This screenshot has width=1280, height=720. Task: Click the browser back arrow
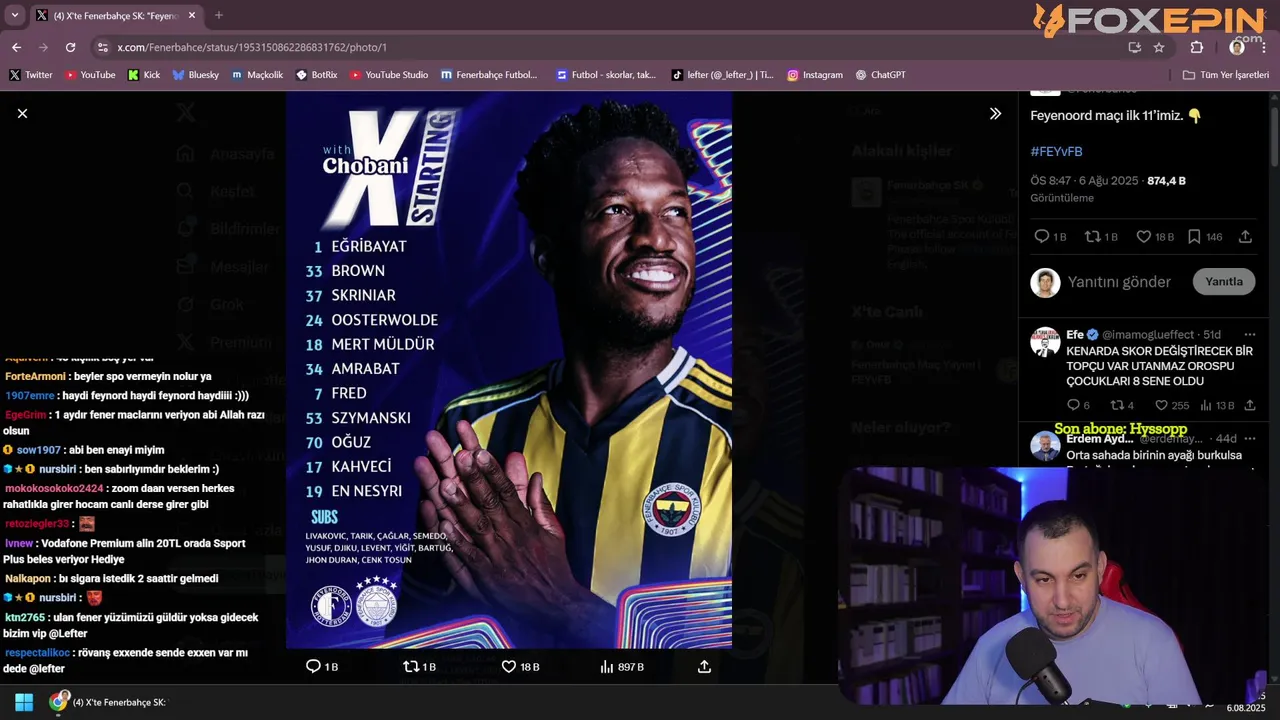tap(16, 47)
